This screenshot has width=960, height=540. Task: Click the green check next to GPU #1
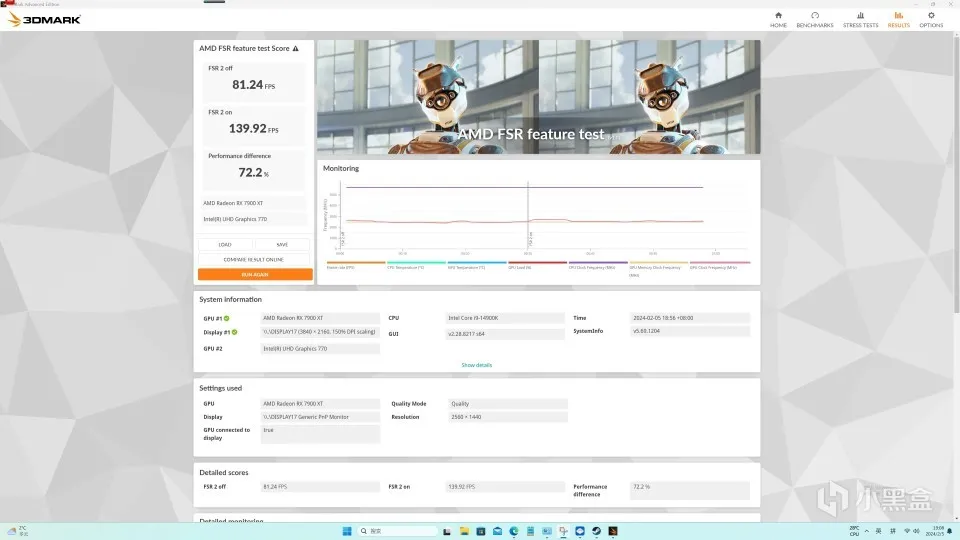pos(227,318)
